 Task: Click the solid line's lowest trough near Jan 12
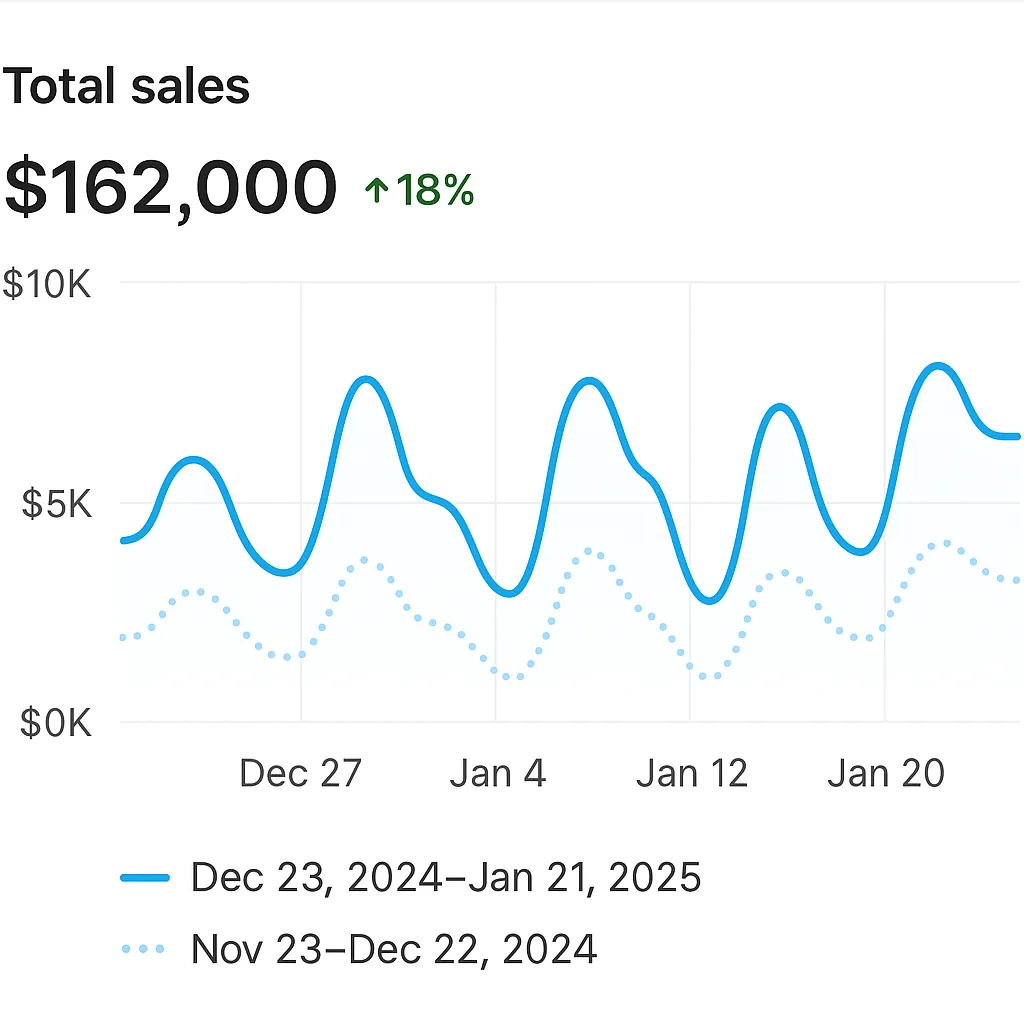pyautogui.click(x=710, y=600)
